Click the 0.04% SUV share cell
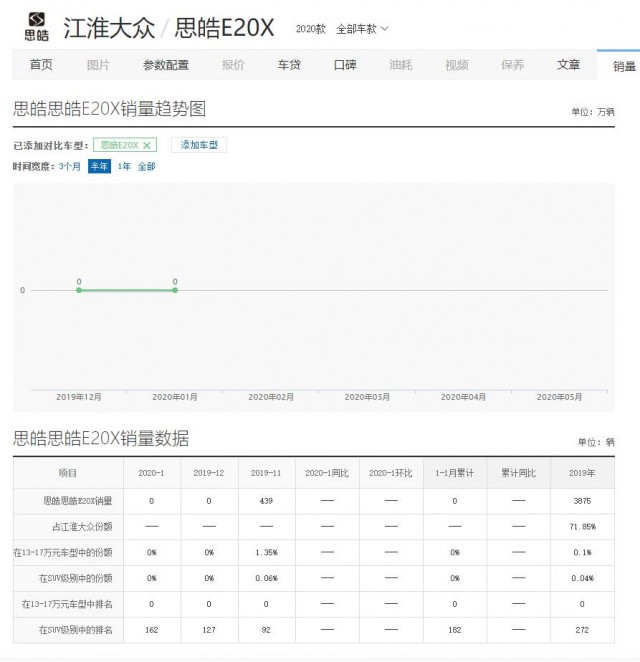The width and height of the screenshot is (640, 662). coord(582,578)
